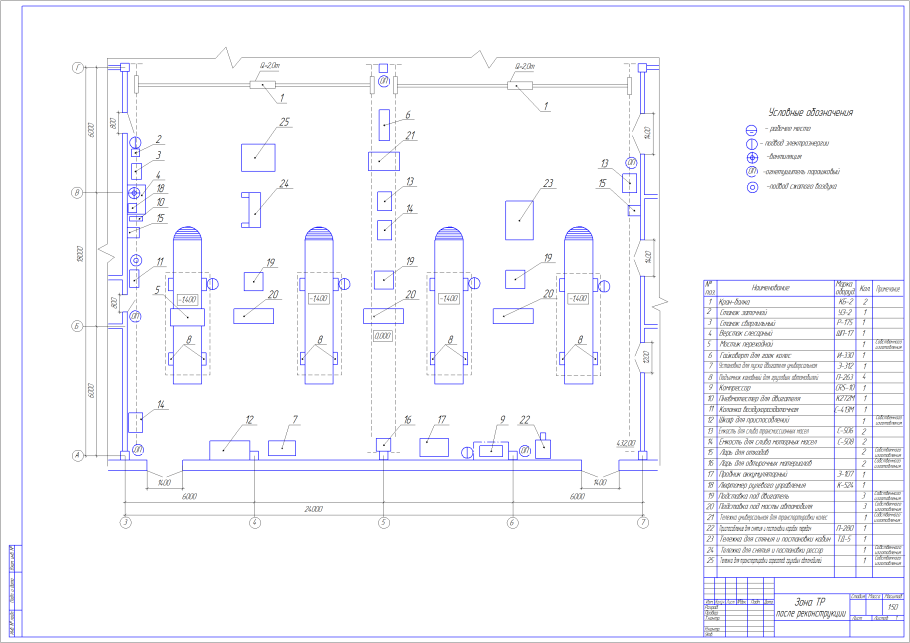This screenshot has width=910, height=643.
Task: Select the rectangle pointed to by callout 25
Action: pyautogui.click(x=258, y=157)
